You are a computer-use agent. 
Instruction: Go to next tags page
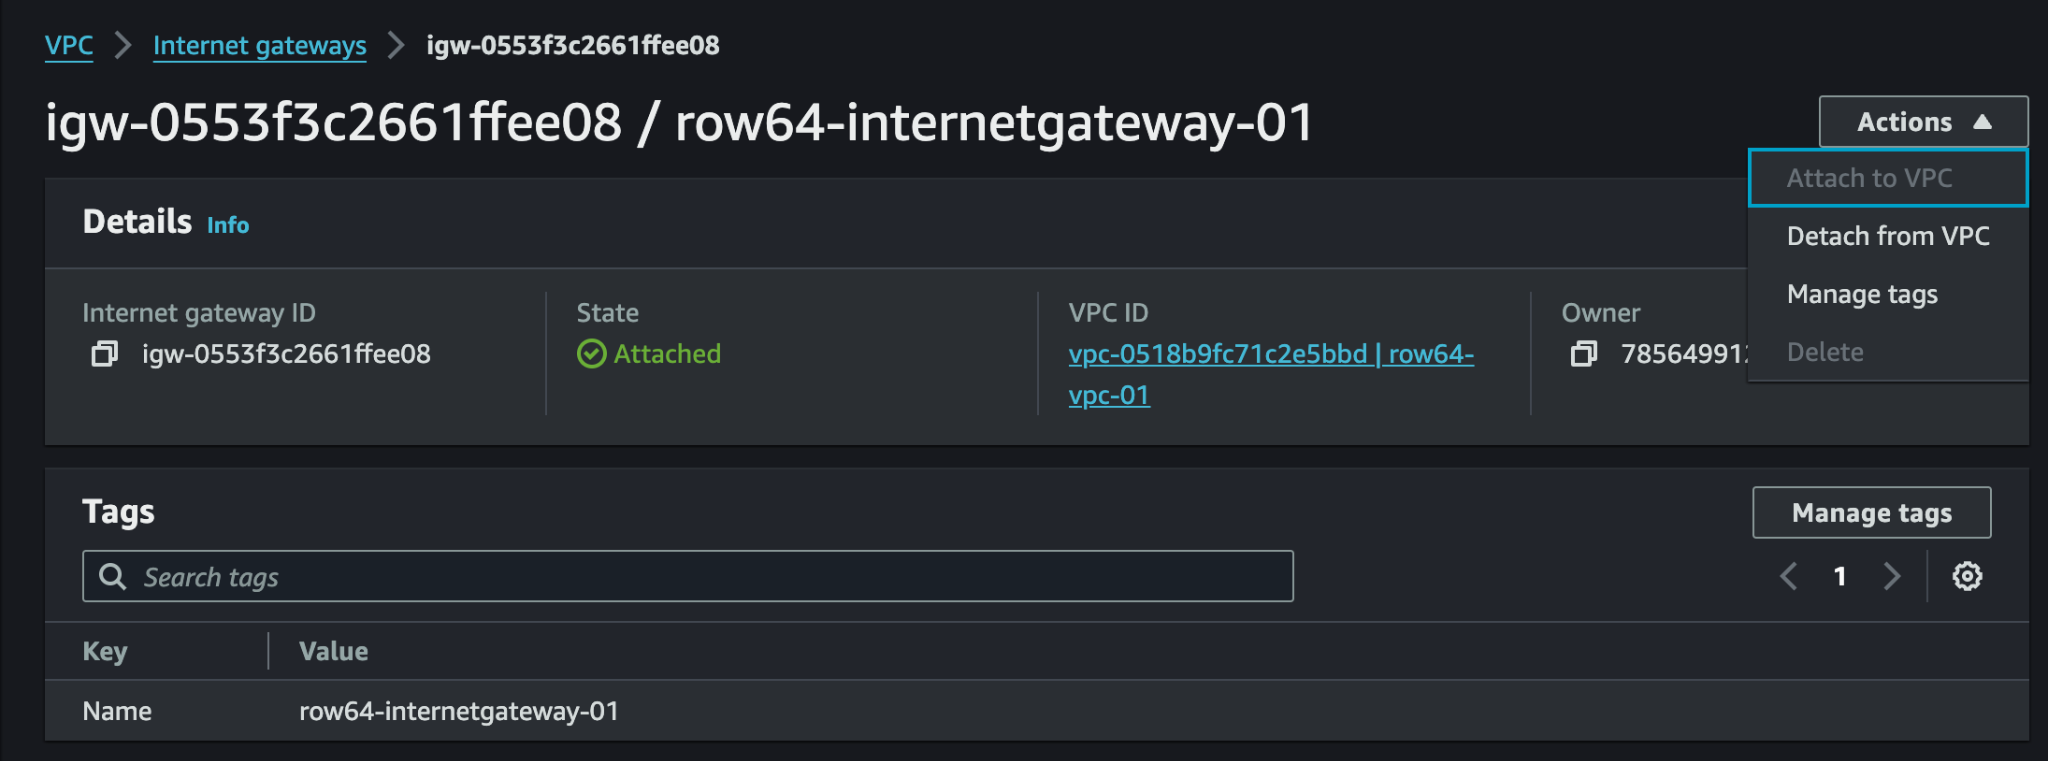click(x=1891, y=576)
